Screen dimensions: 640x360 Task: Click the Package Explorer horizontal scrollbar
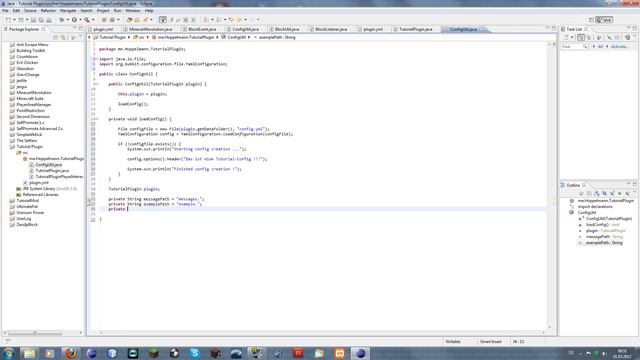35,333
